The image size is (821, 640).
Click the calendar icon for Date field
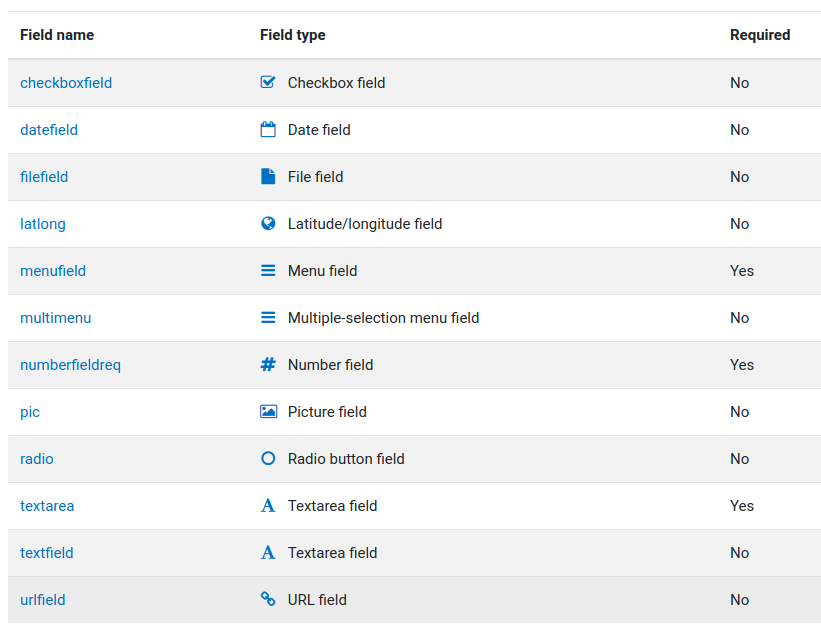pos(268,129)
